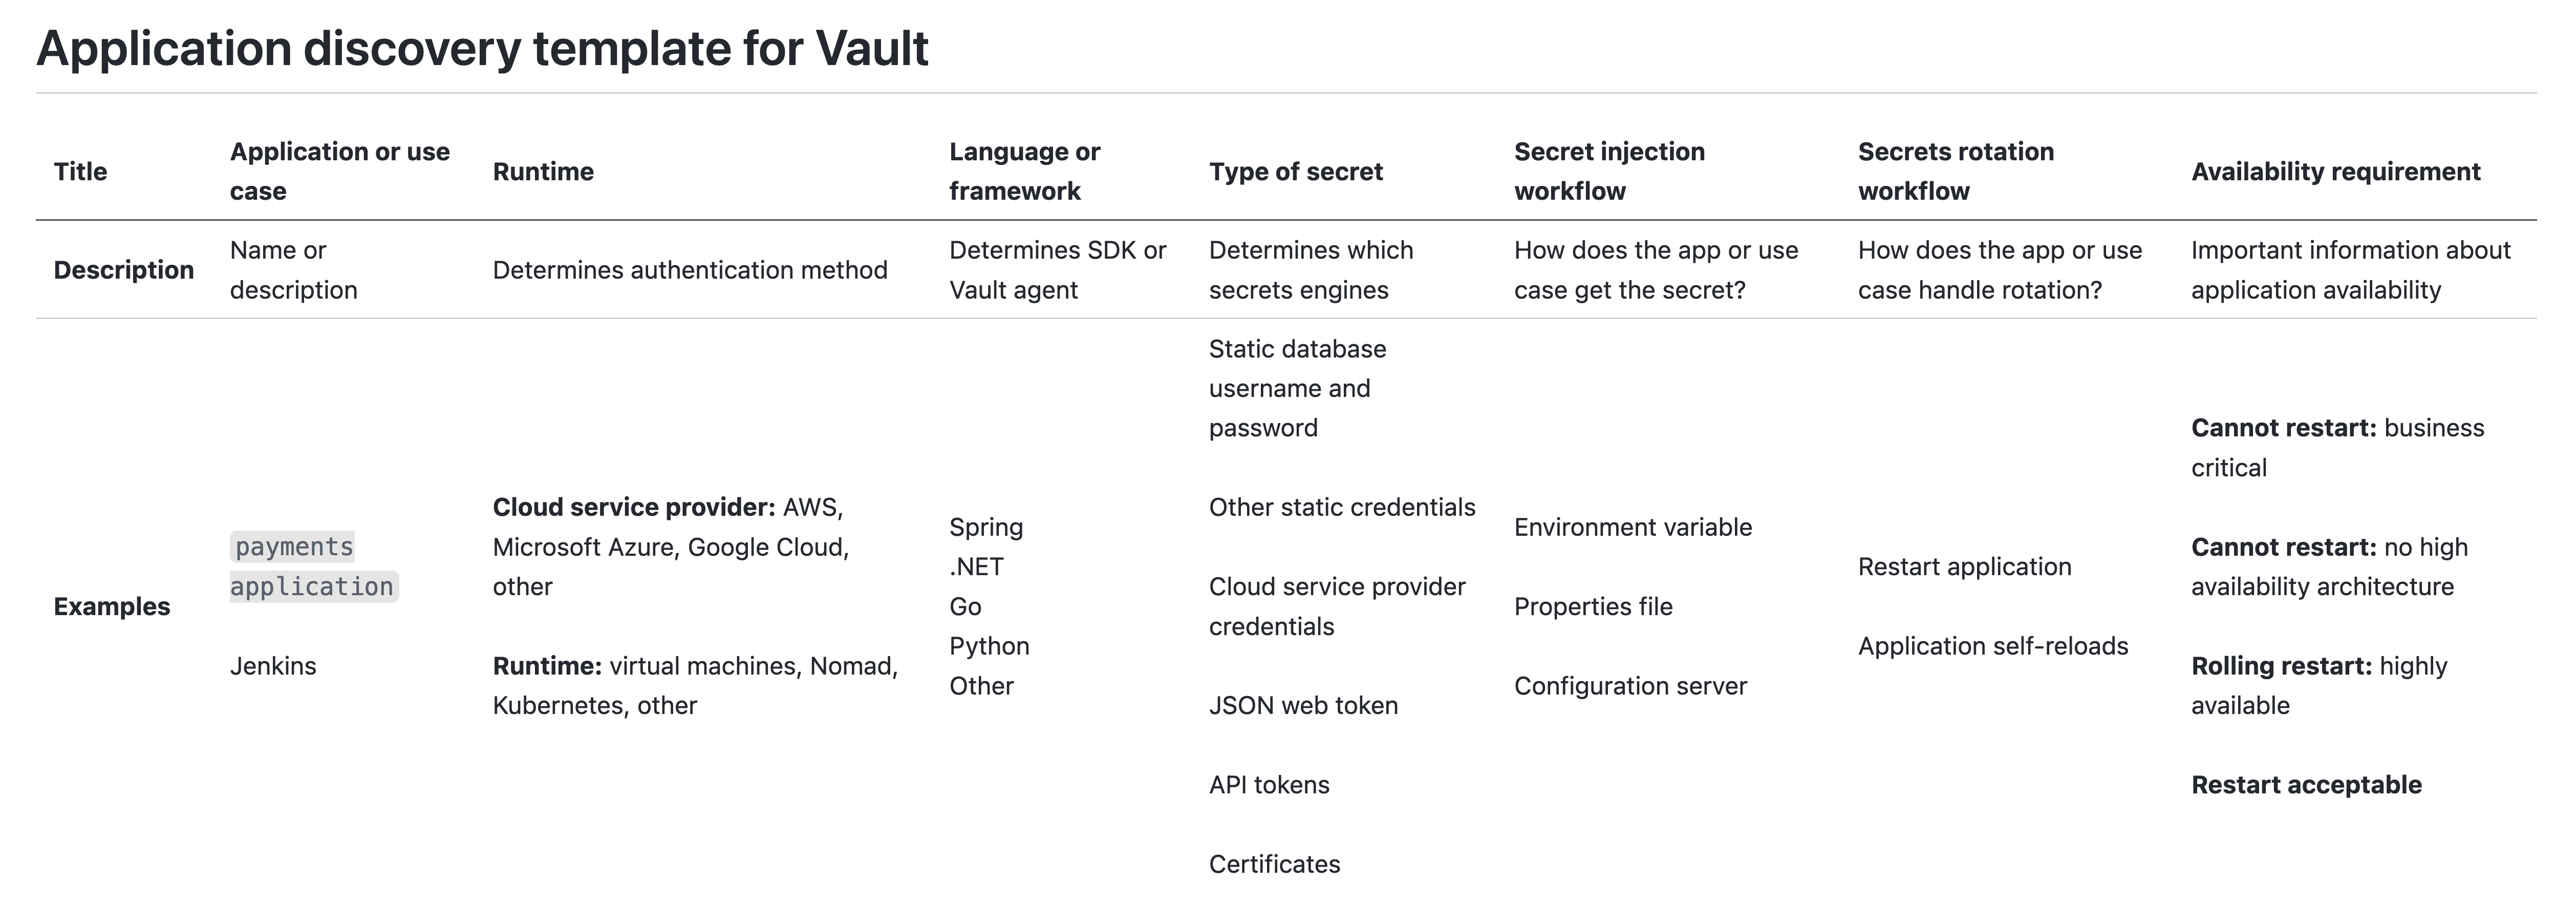Click the 'Availability requirement' column header
The height and width of the screenshot is (924, 2576).
click(x=2335, y=172)
